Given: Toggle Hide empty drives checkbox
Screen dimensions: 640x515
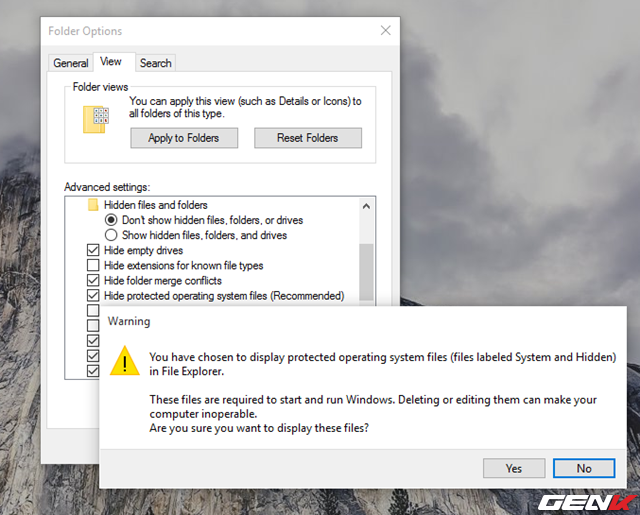Looking at the screenshot, I should (93, 250).
